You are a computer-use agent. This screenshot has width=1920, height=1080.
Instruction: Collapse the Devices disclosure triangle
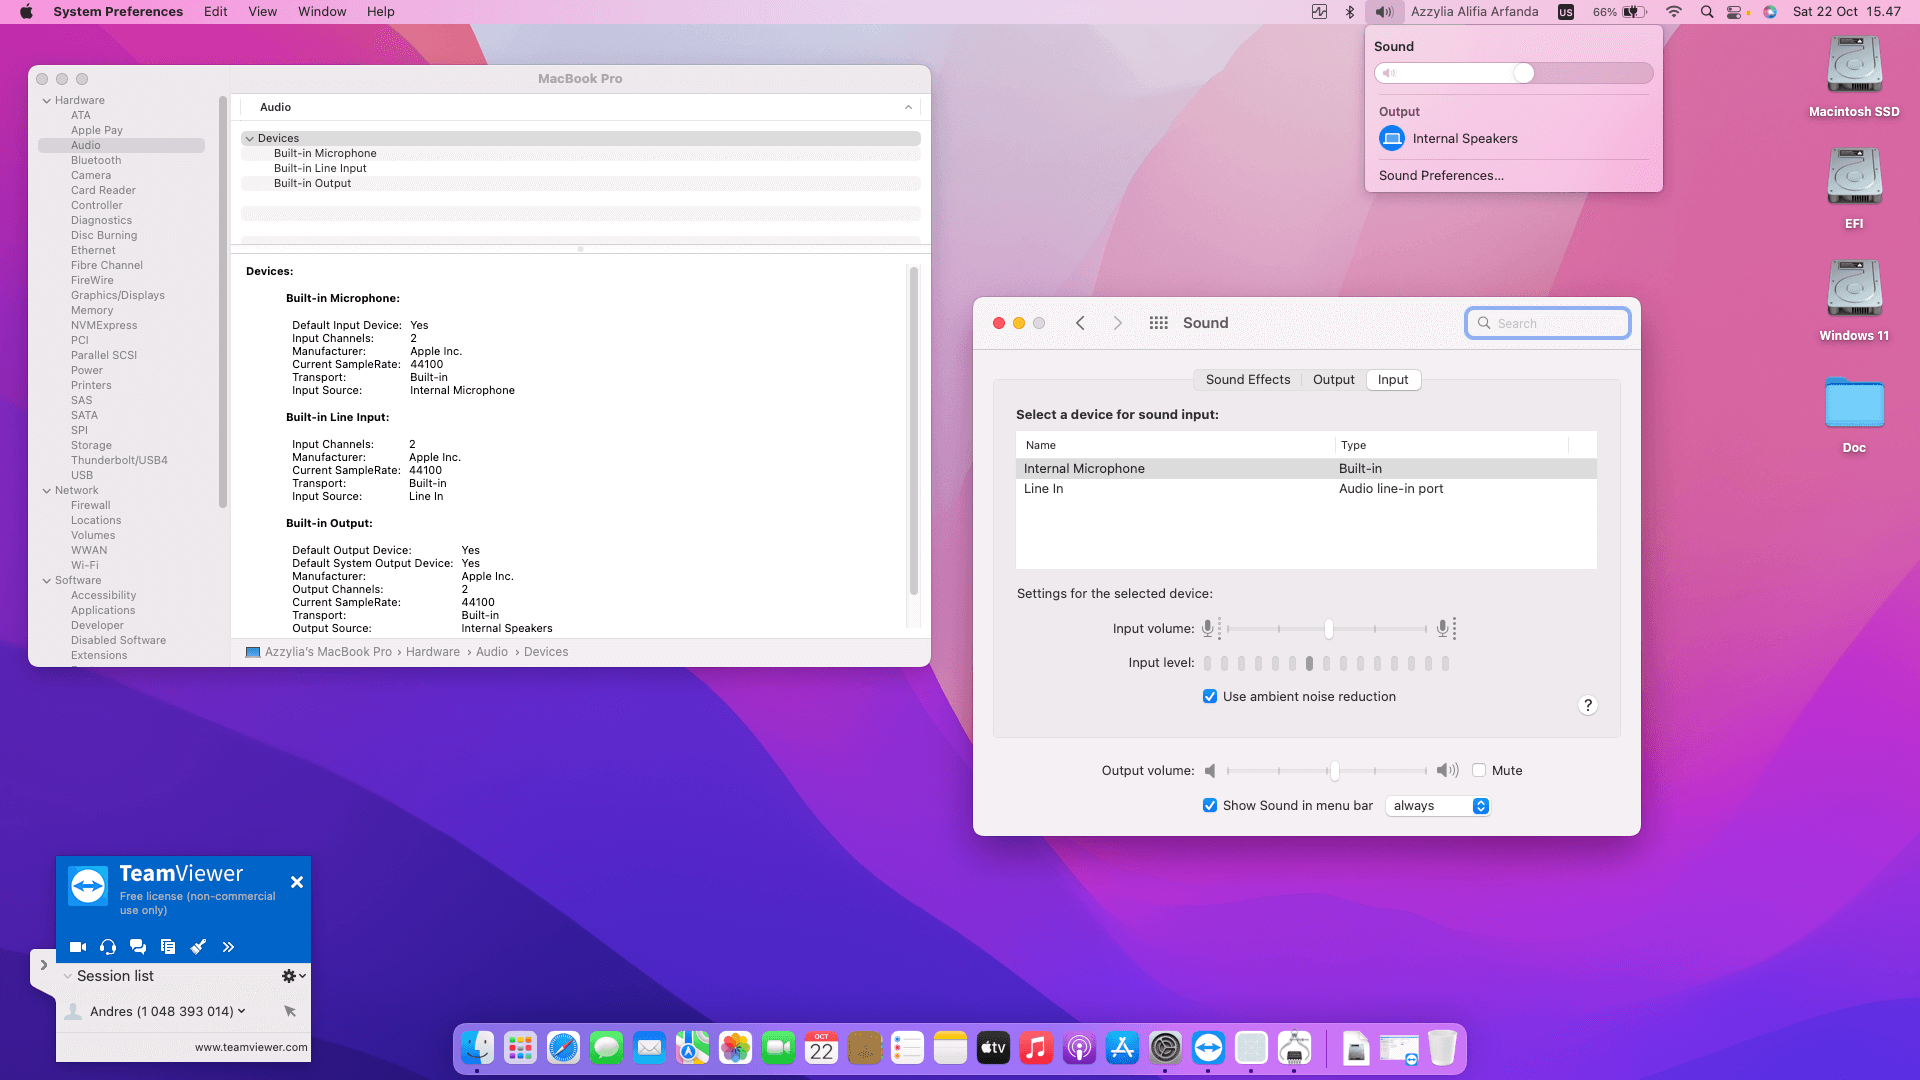pyautogui.click(x=250, y=139)
